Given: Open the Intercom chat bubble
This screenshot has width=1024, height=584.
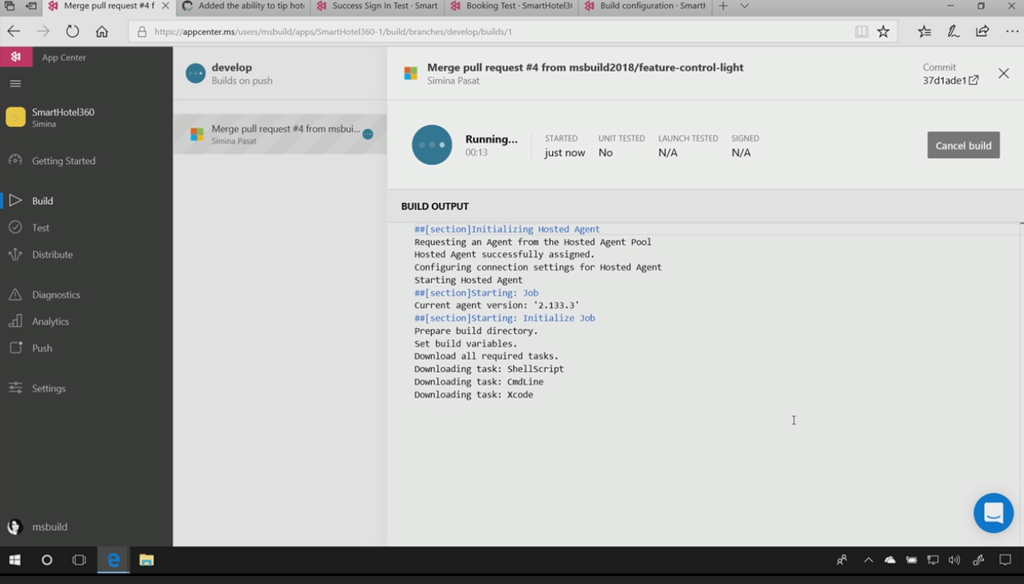Looking at the screenshot, I should click(x=992, y=513).
